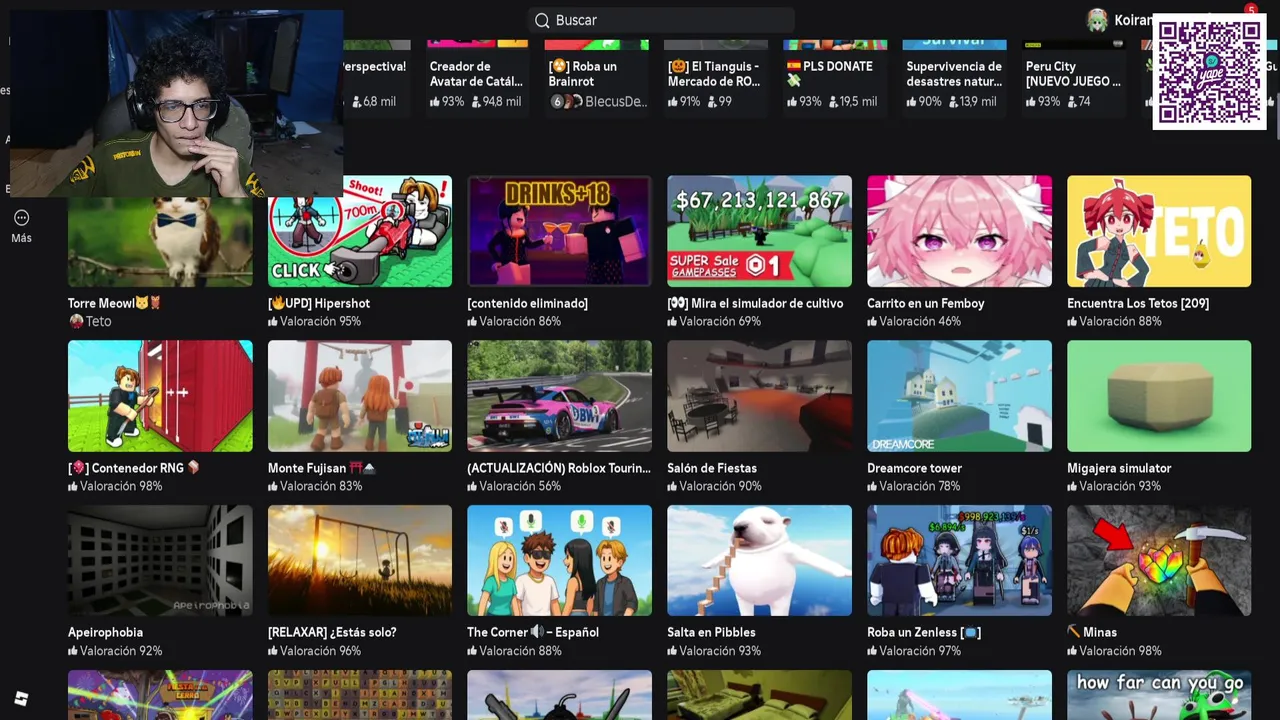The image size is (1280, 720).
Task: Click the Buscar search field
Action: click(661, 20)
